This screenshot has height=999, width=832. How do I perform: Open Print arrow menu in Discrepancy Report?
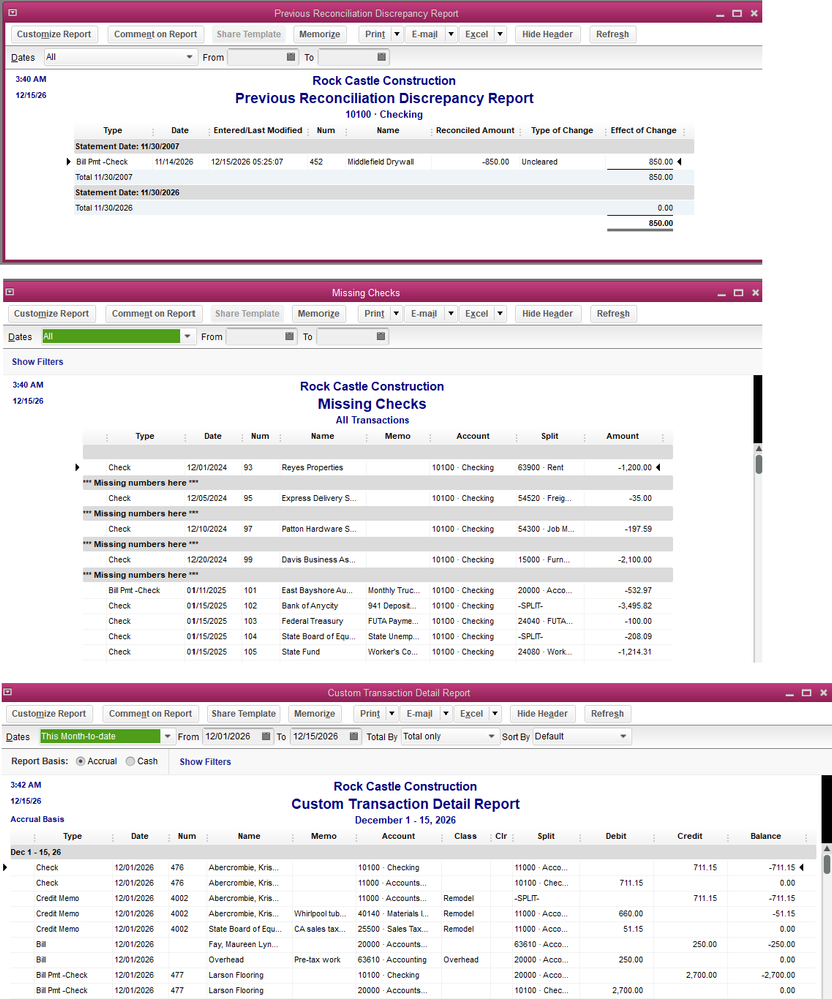tap(397, 34)
